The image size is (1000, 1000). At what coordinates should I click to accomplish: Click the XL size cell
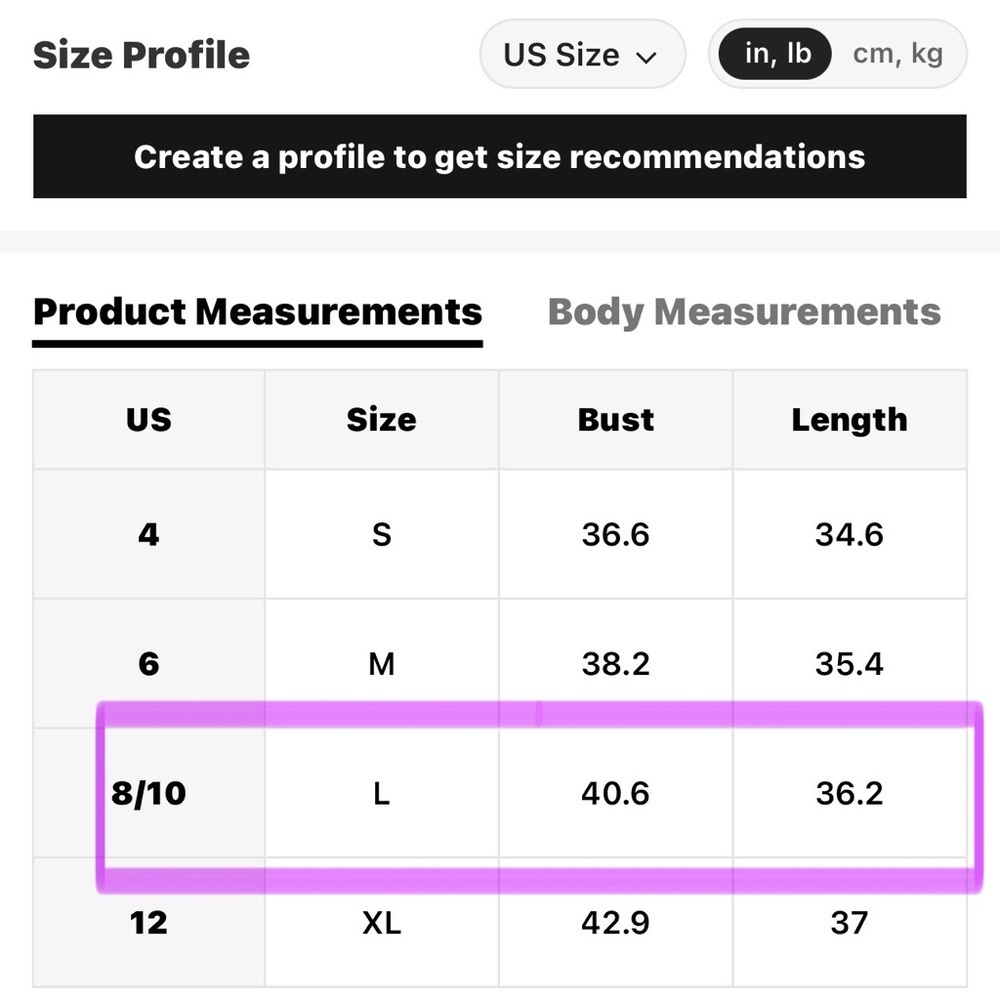tap(381, 923)
